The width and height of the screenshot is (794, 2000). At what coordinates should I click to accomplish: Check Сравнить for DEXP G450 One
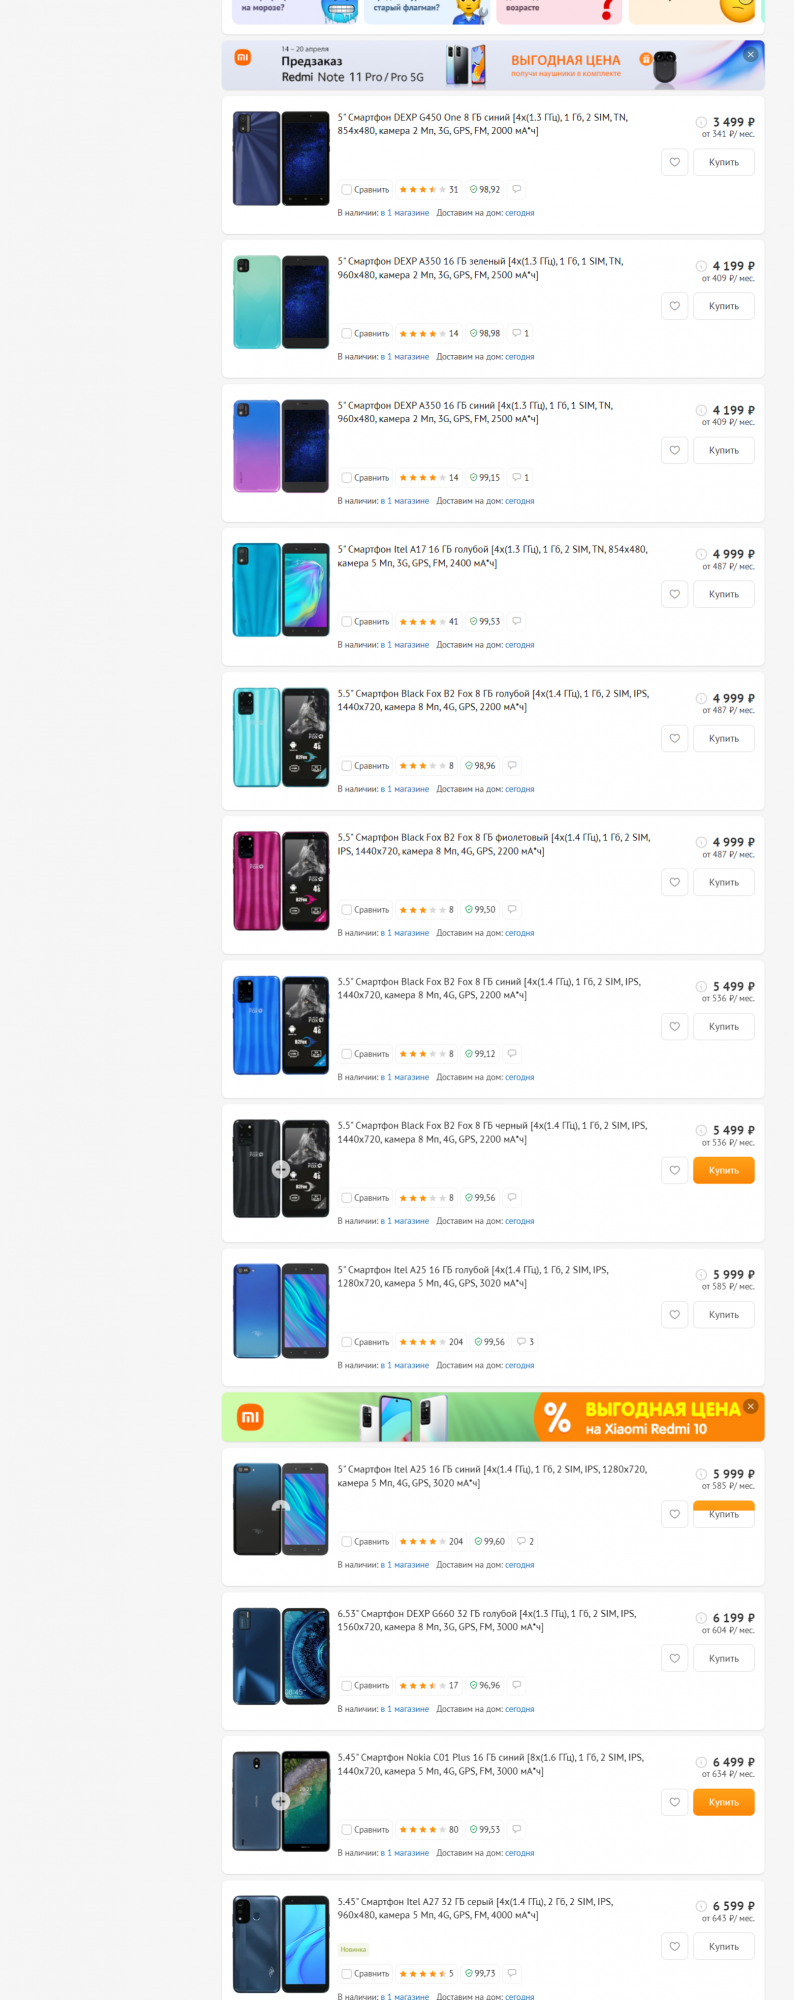pyautogui.click(x=347, y=189)
